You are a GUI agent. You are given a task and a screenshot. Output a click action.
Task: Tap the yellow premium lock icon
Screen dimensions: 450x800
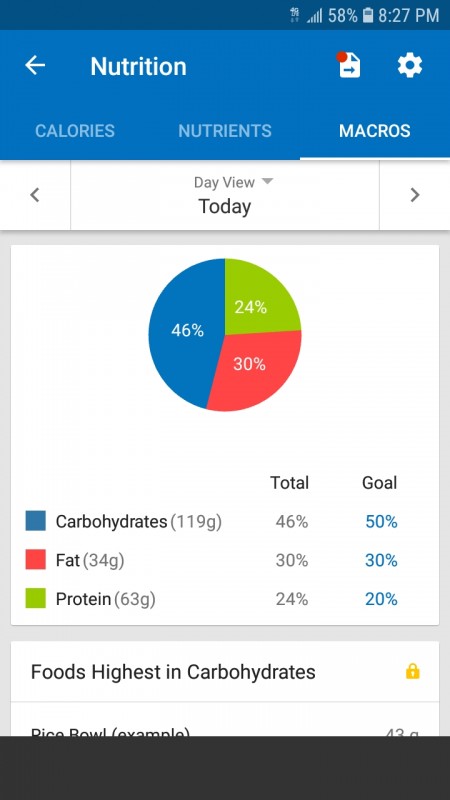click(x=412, y=672)
